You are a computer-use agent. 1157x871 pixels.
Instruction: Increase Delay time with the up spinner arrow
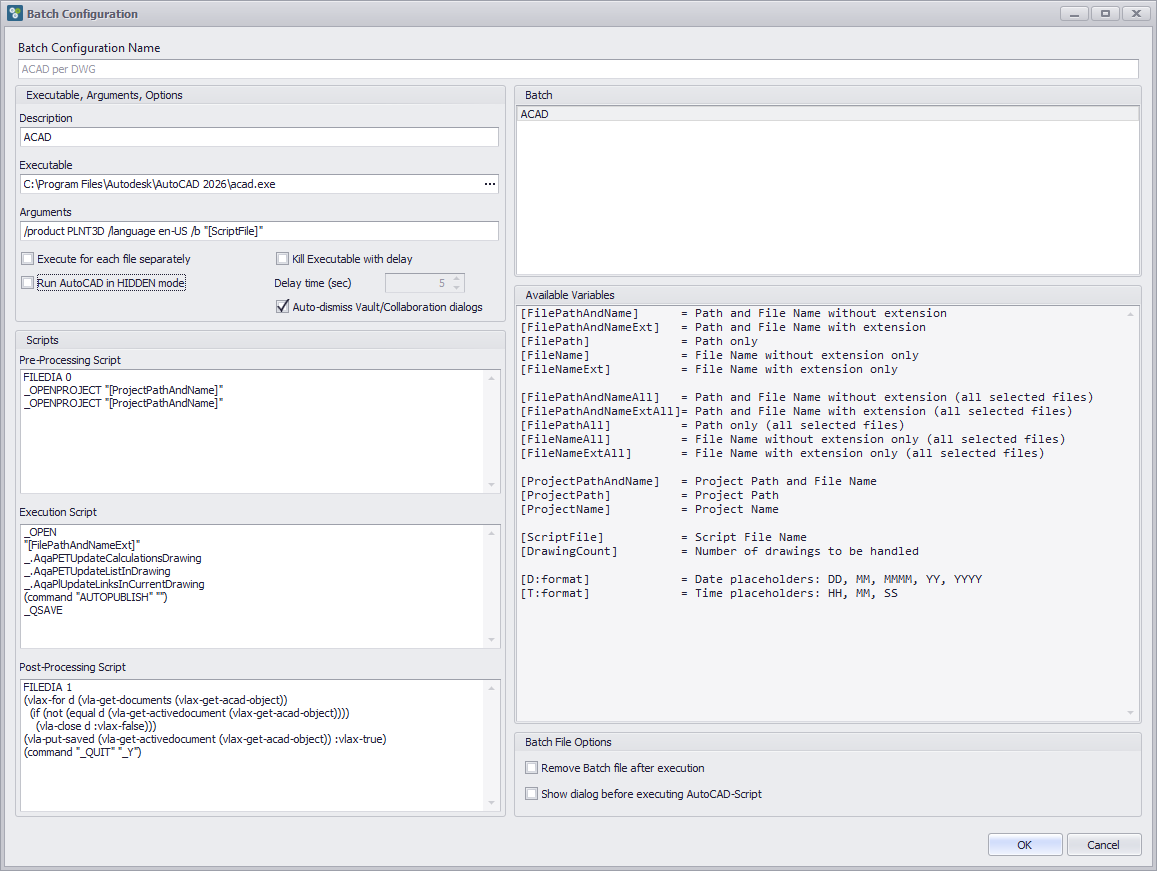[457, 278]
